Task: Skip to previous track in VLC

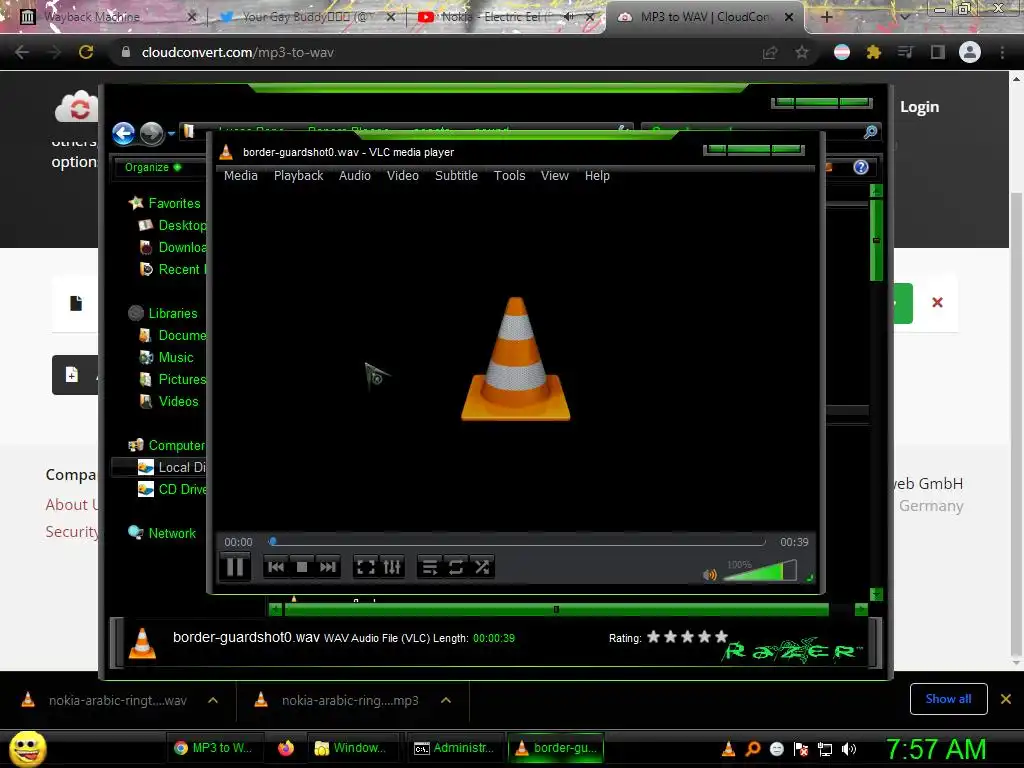Action: click(x=276, y=567)
